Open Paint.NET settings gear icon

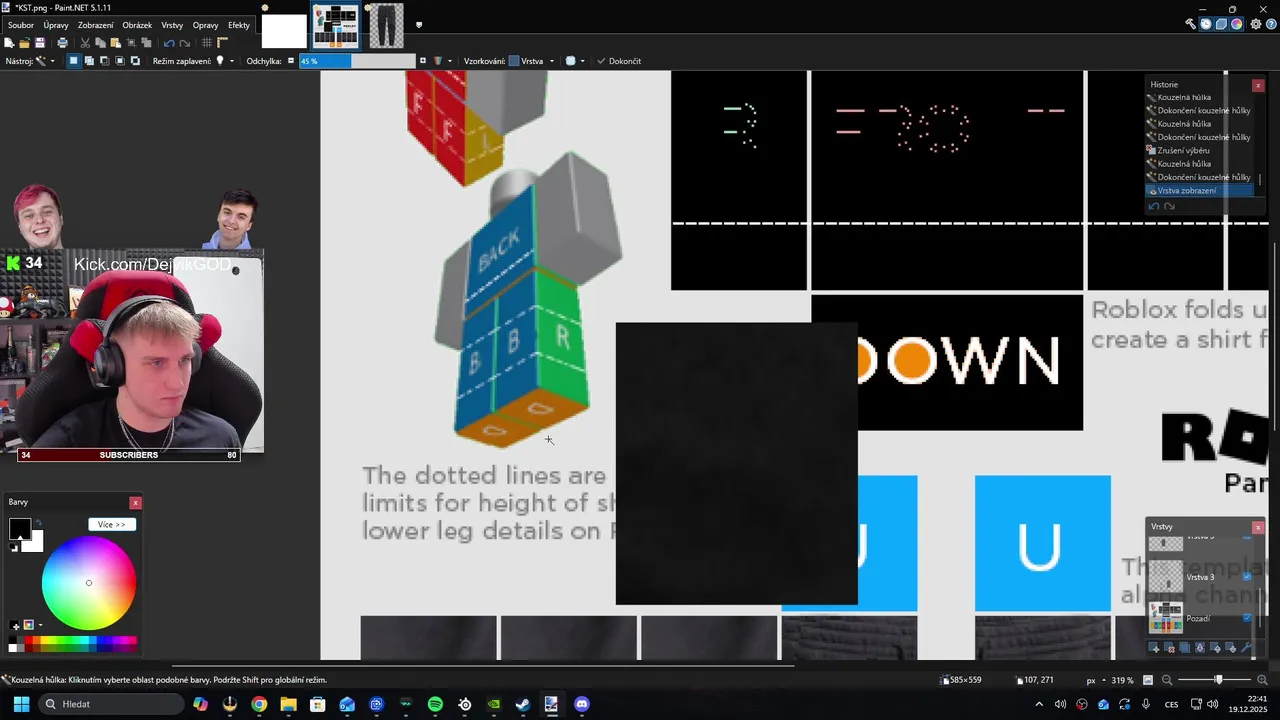(1256, 24)
